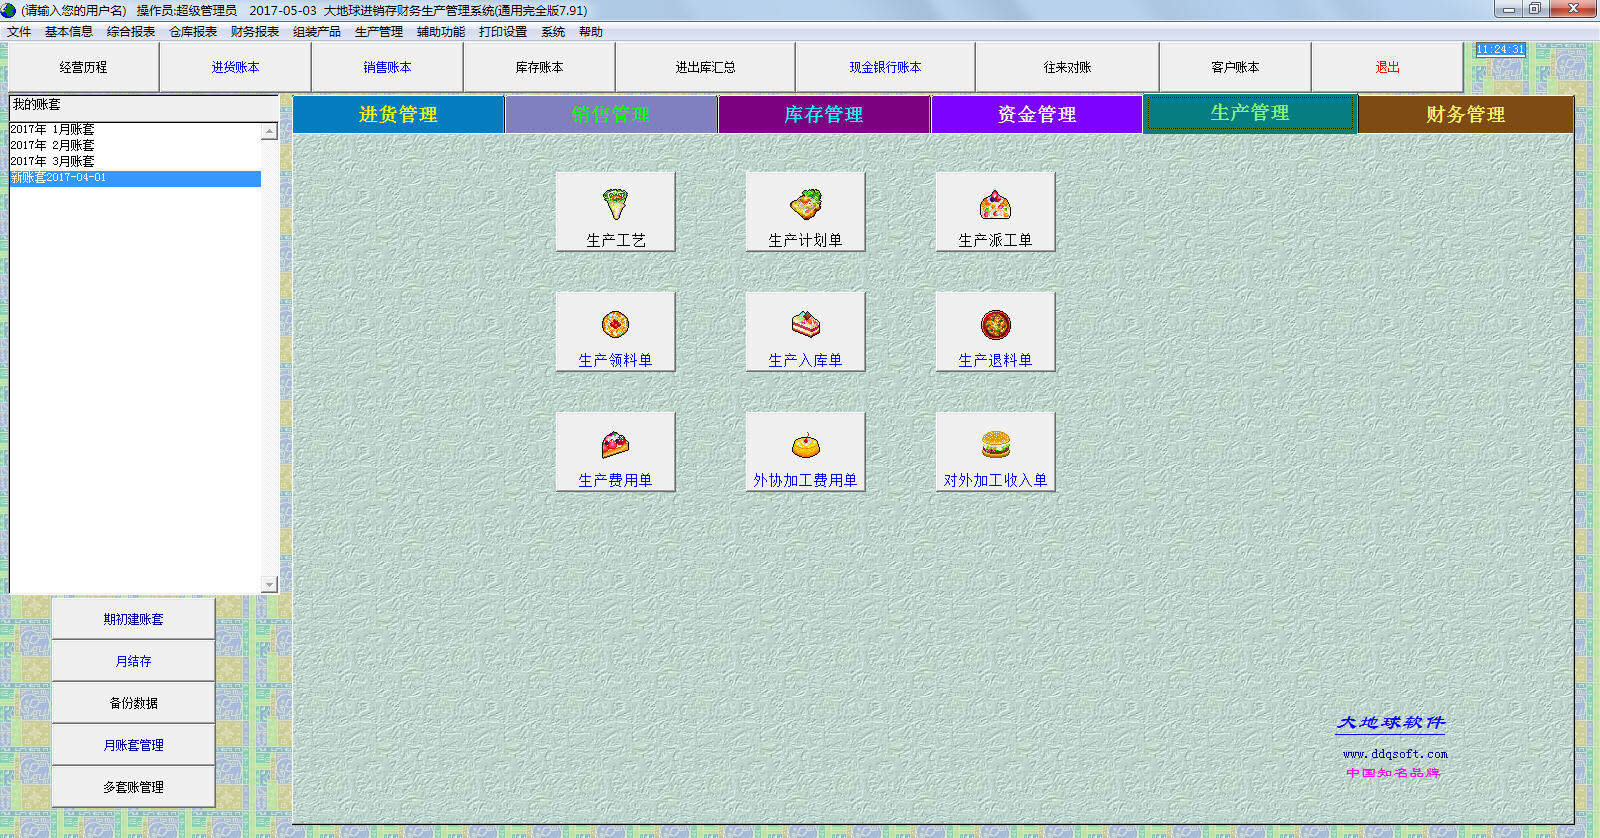Open the 往来对账 reconciliation
The height and width of the screenshot is (838, 1600).
point(1067,67)
